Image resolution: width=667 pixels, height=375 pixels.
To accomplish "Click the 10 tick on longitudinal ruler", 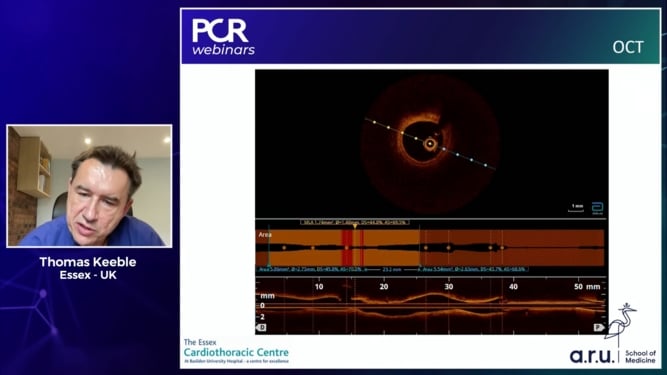I will [x=319, y=287].
